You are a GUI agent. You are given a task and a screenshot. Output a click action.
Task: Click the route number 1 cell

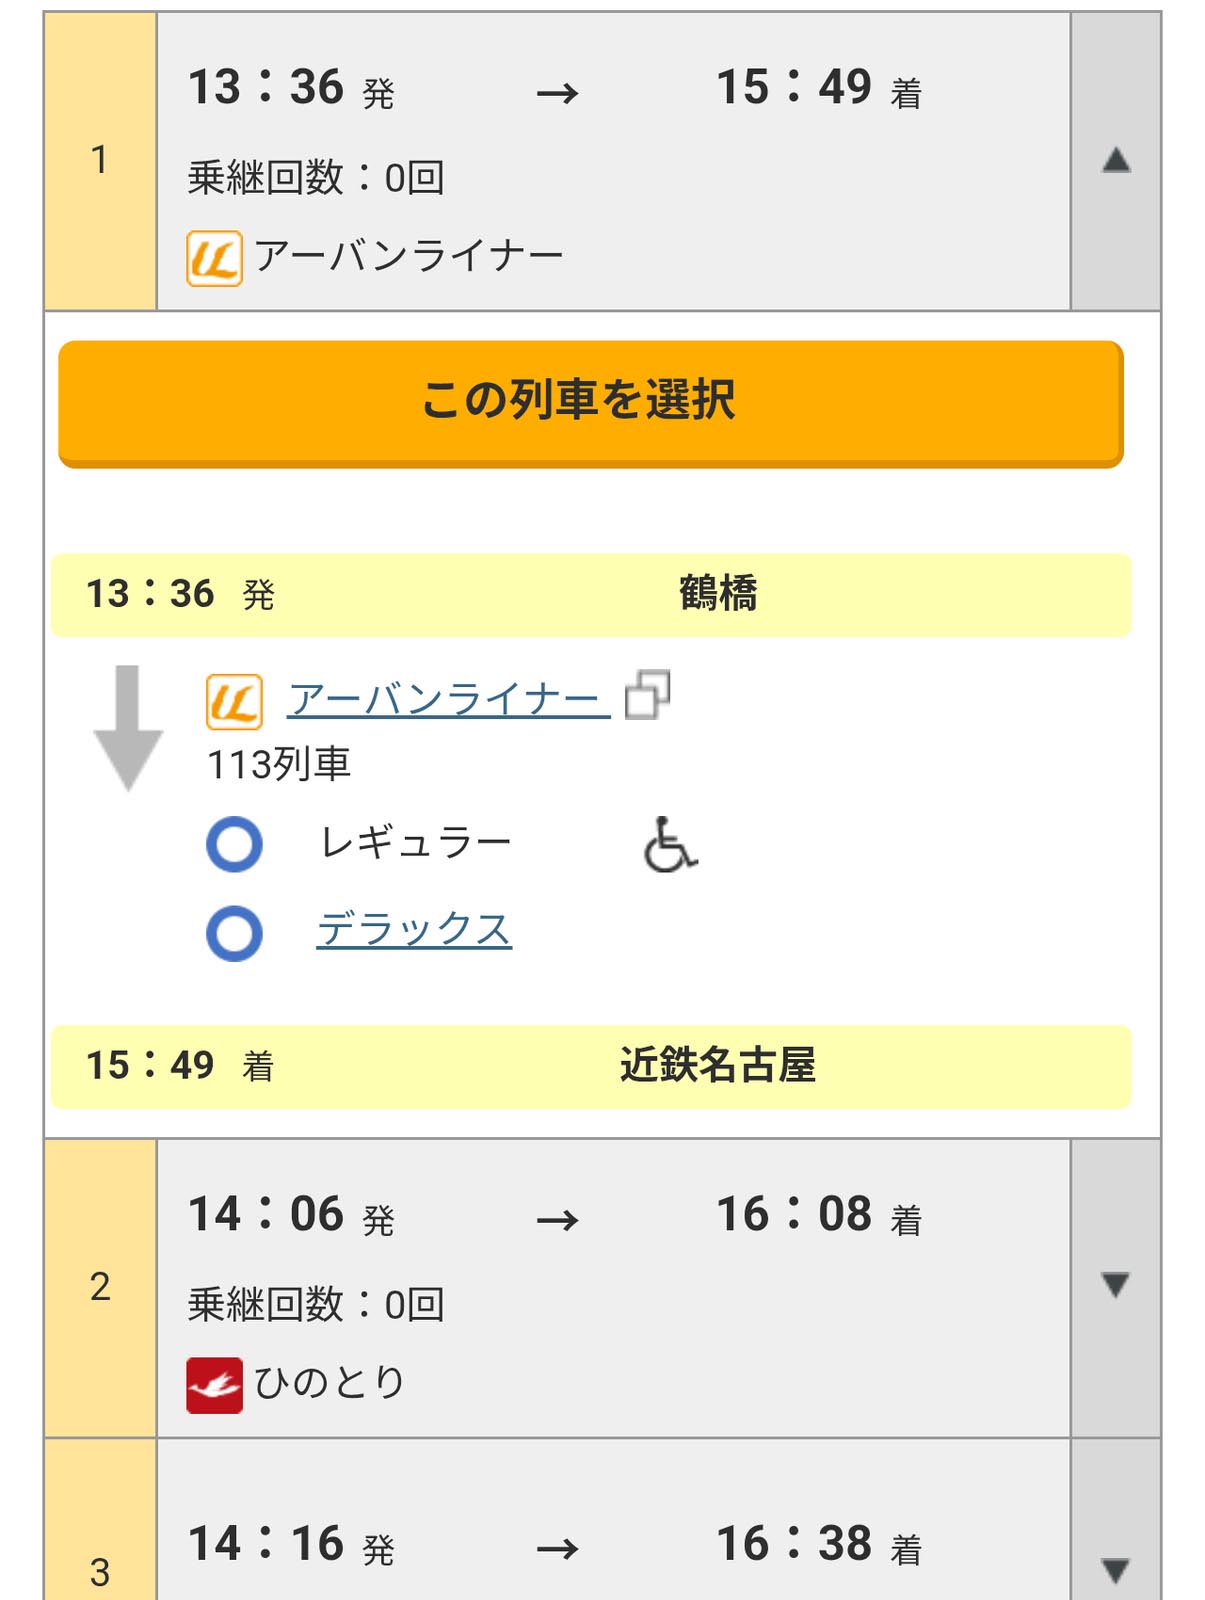pos(98,160)
